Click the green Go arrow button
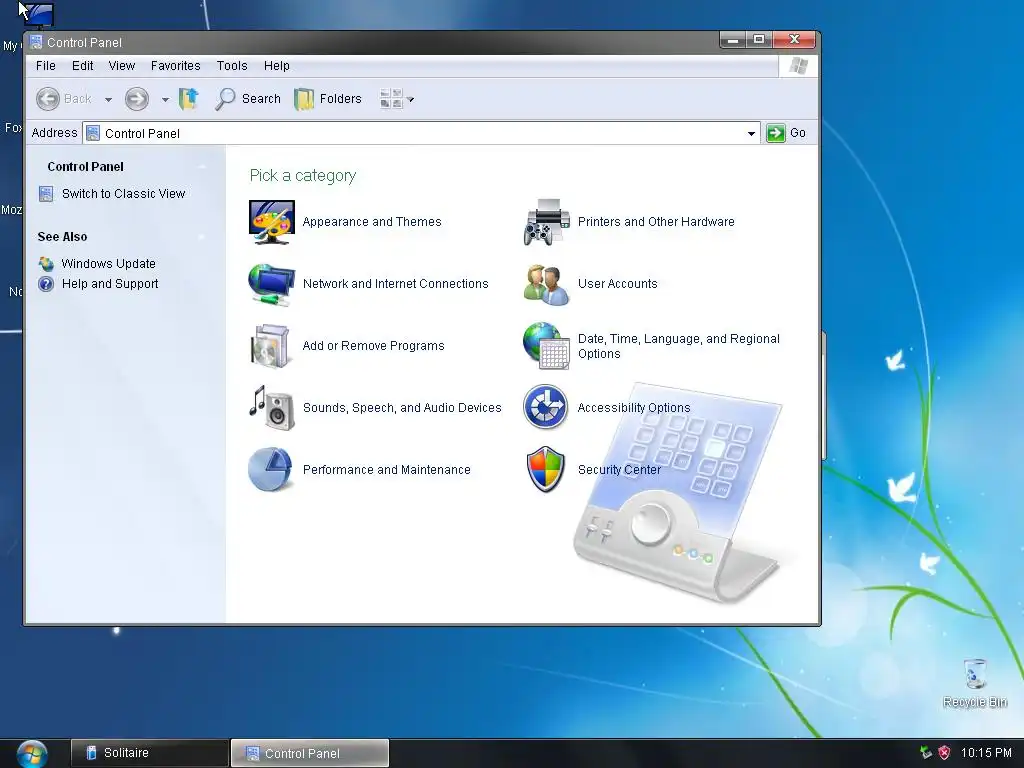The width and height of the screenshot is (1024, 768). (775, 133)
